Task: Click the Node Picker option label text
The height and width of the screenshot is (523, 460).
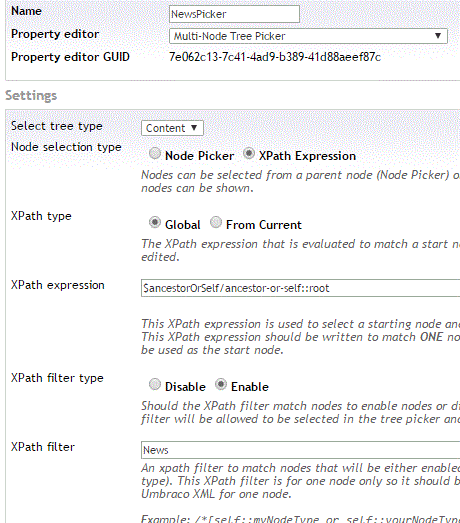Action: pos(199,156)
